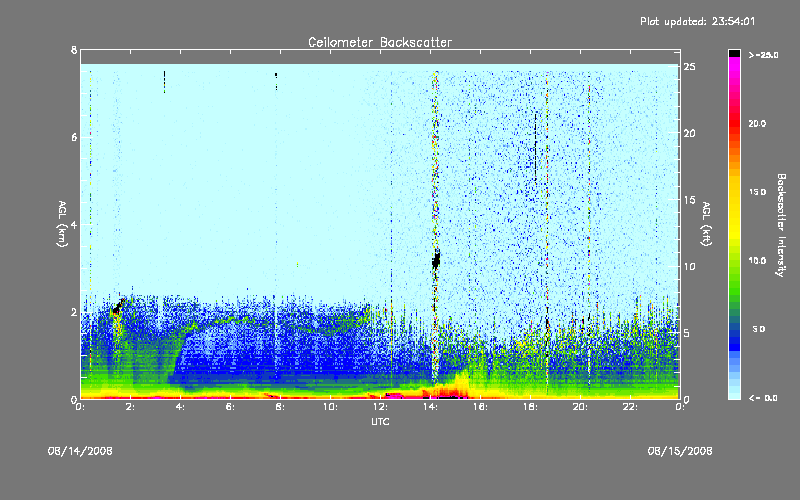The height and width of the screenshot is (500, 800).
Task: Click the colorbar '15.0' tick label
Action: [757, 192]
